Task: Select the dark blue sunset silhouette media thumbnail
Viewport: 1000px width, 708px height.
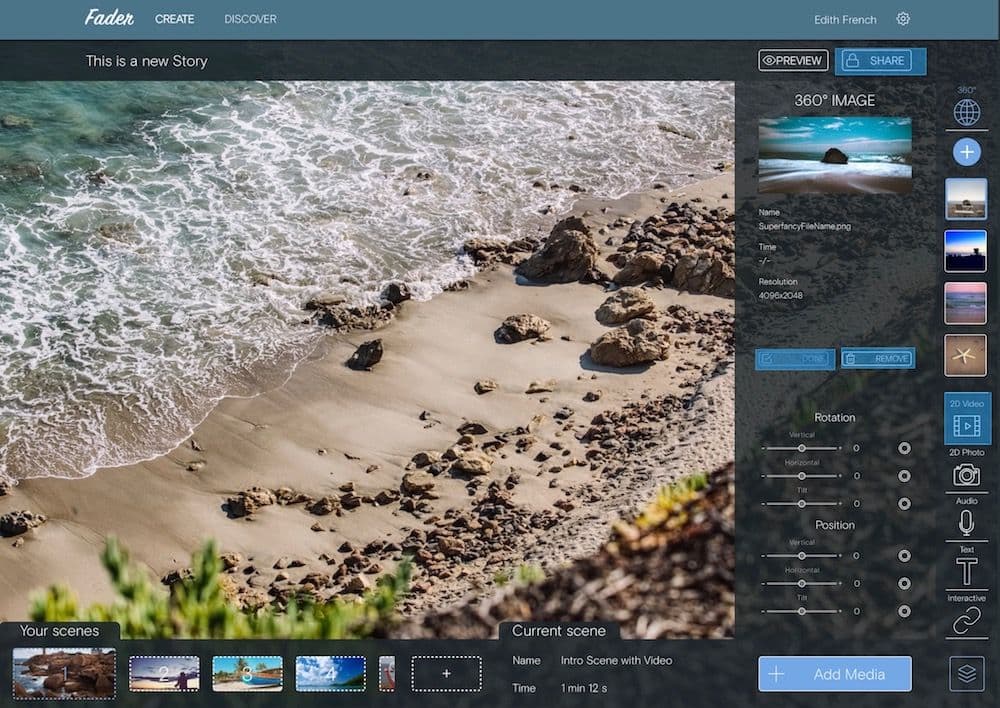Action: pos(966,251)
